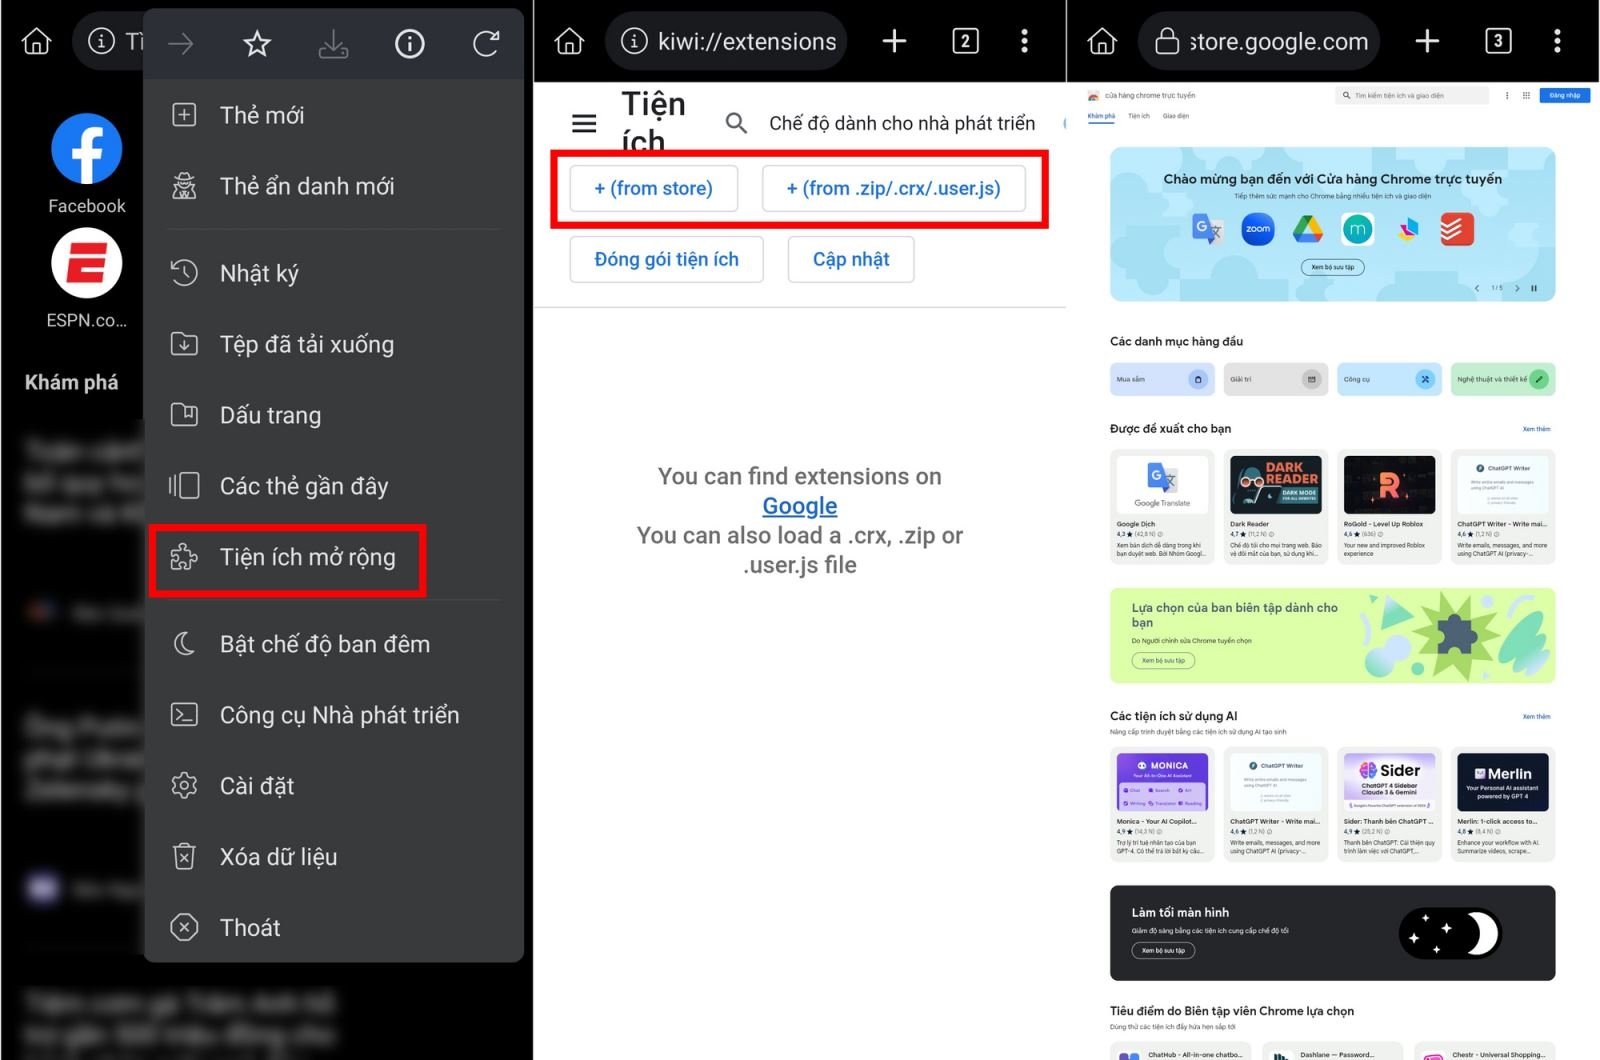Click Xem bộ sưu tập in welcome banner

[x=1332, y=267]
